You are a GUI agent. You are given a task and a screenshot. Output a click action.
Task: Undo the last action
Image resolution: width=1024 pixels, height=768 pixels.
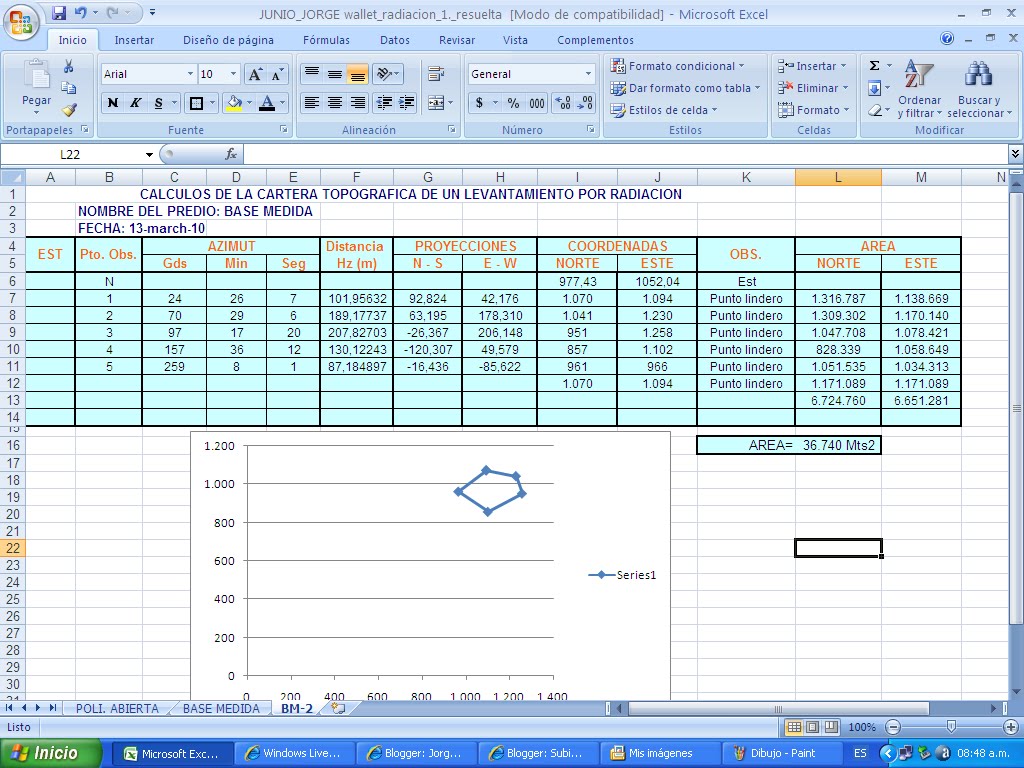80,12
